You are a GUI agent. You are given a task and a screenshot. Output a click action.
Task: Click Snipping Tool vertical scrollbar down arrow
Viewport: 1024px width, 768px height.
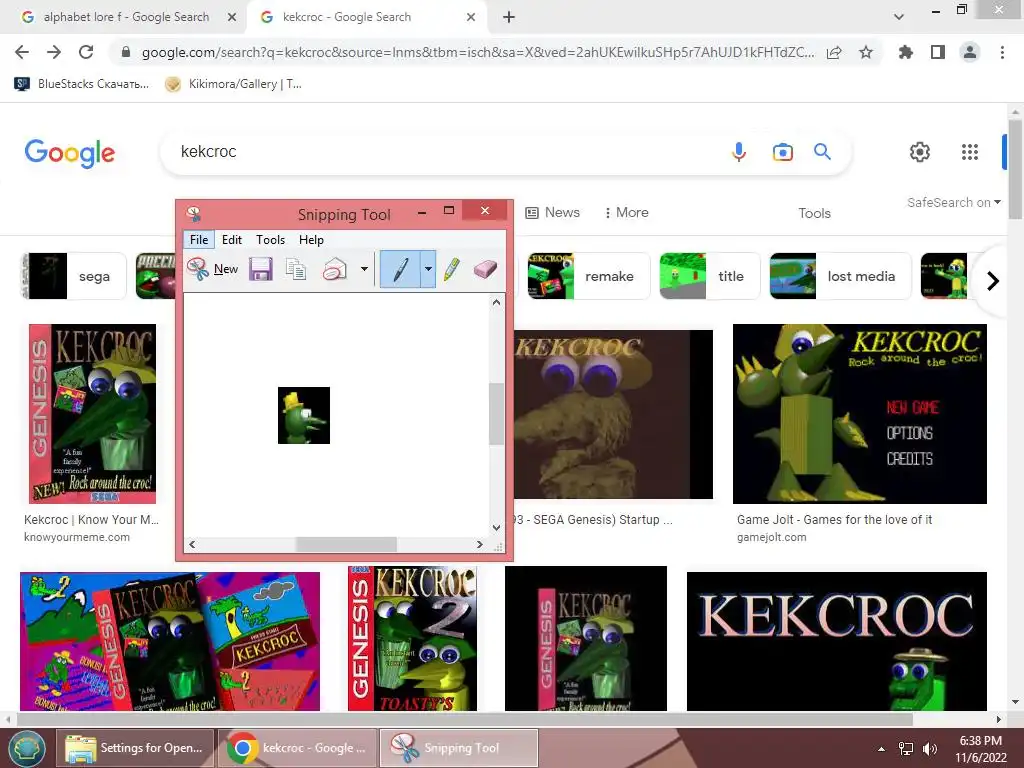point(496,528)
